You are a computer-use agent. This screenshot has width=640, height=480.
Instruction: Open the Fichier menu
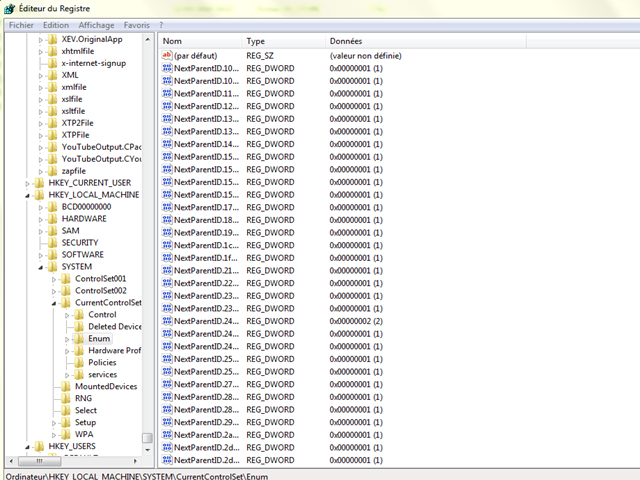tap(21, 23)
